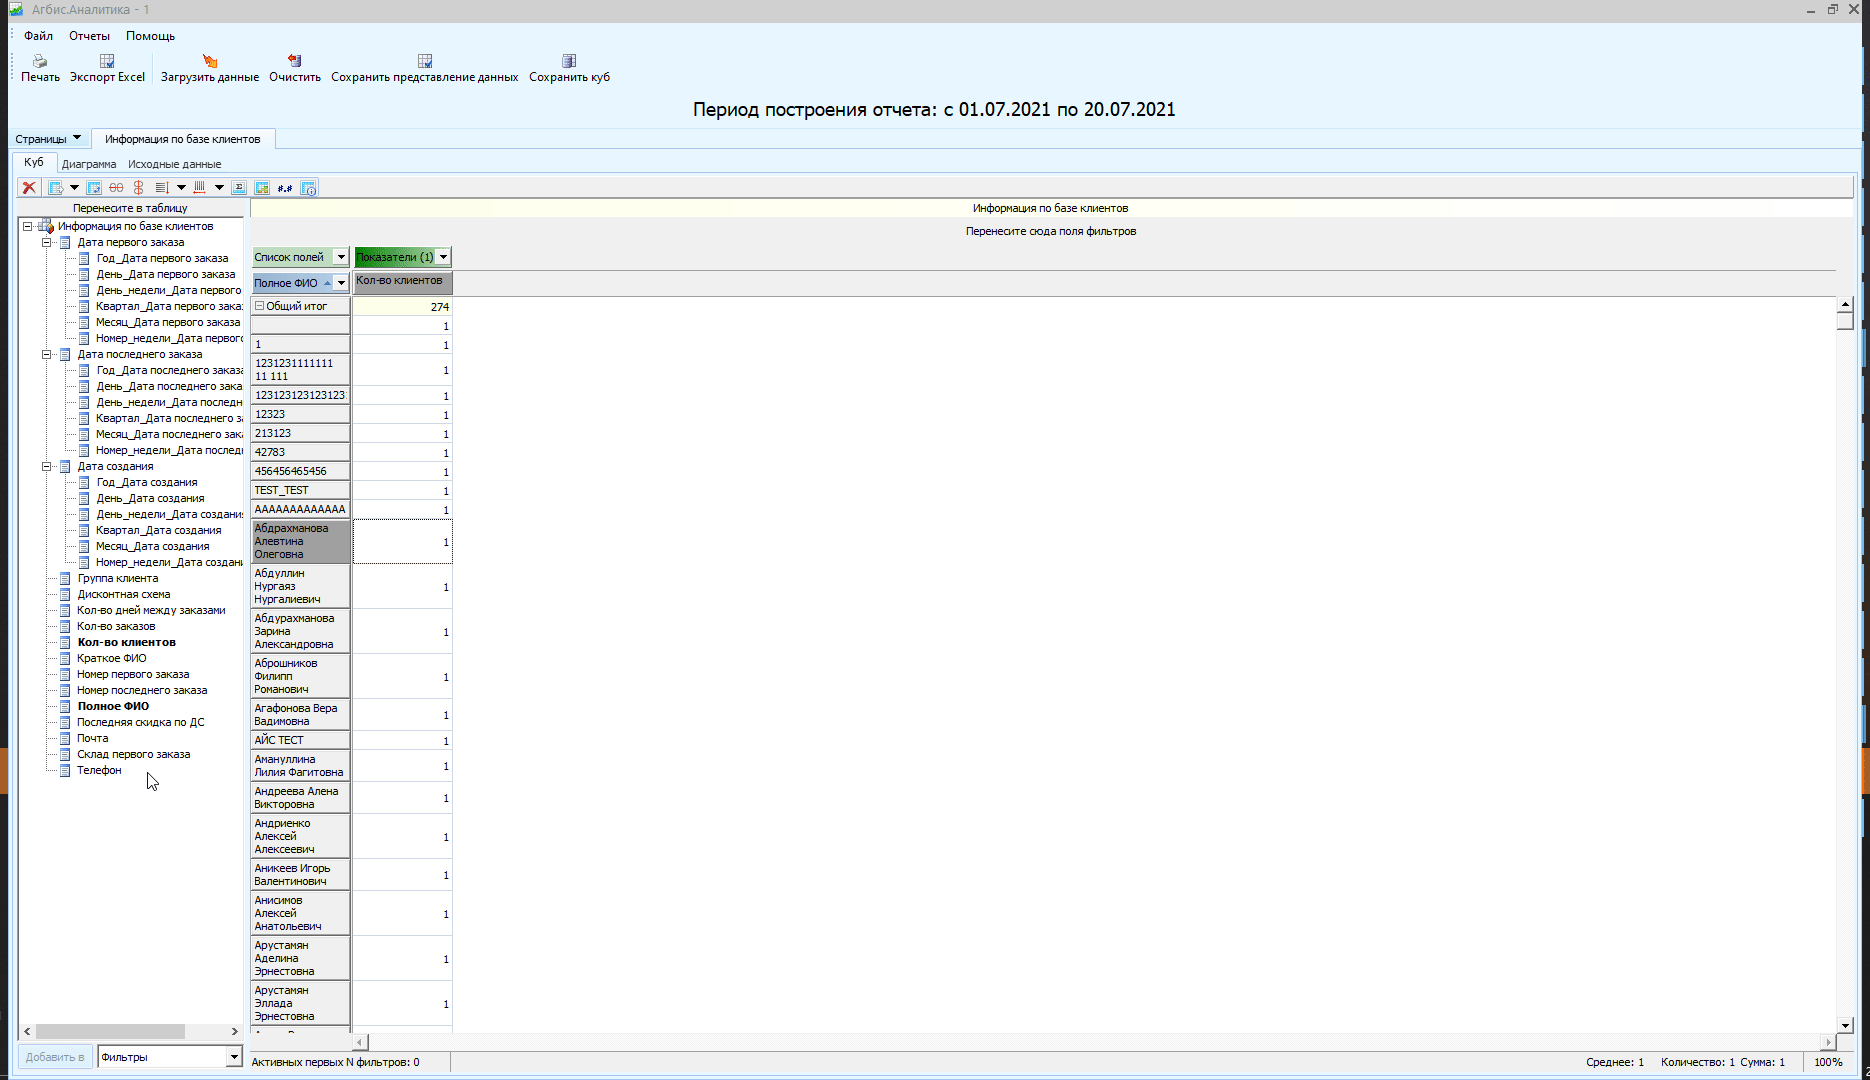Click the Загрузить данные icon
This screenshot has width=1870, height=1080.
tap(210, 61)
